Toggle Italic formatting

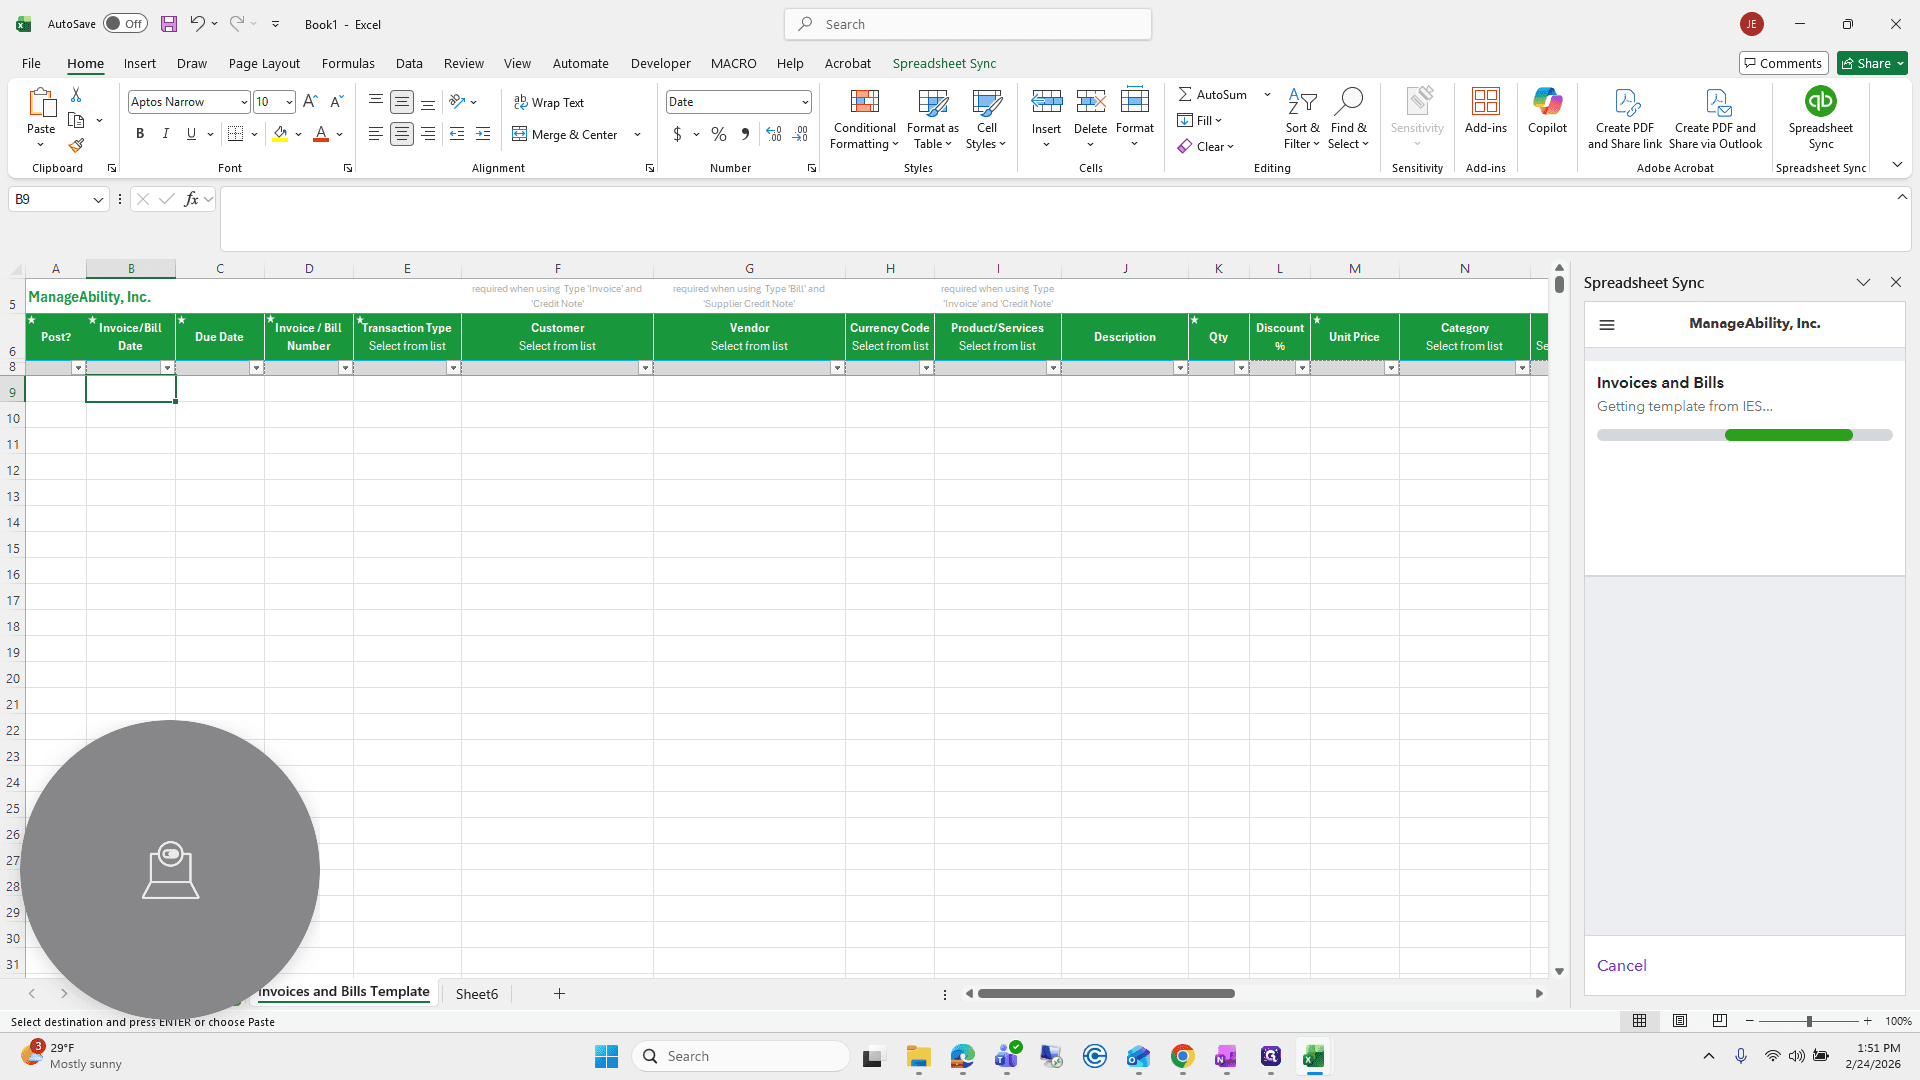coord(166,134)
